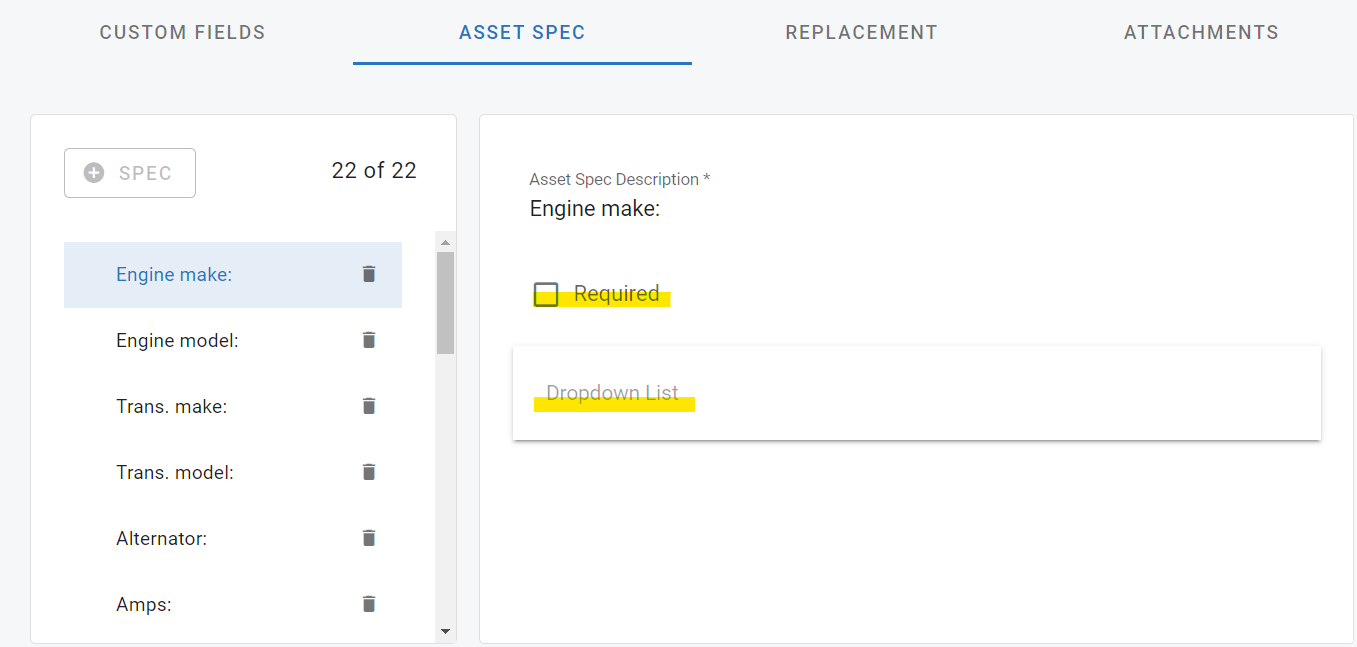1357x647 pixels.
Task: Delete the Engine make spec
Action: tap(369, 274)
